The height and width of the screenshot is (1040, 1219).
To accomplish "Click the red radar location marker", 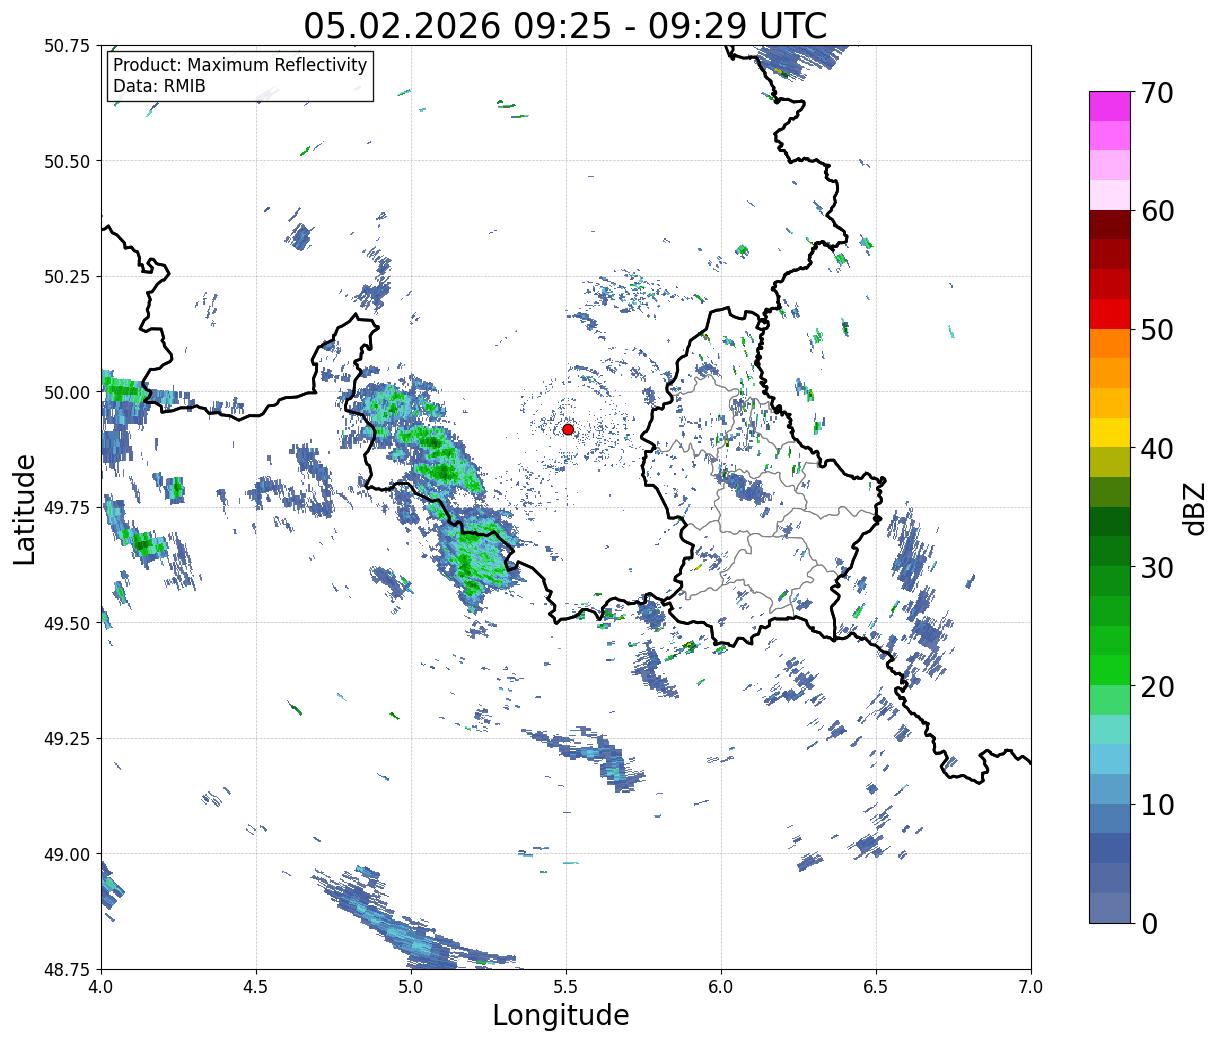I will (568, 429).
